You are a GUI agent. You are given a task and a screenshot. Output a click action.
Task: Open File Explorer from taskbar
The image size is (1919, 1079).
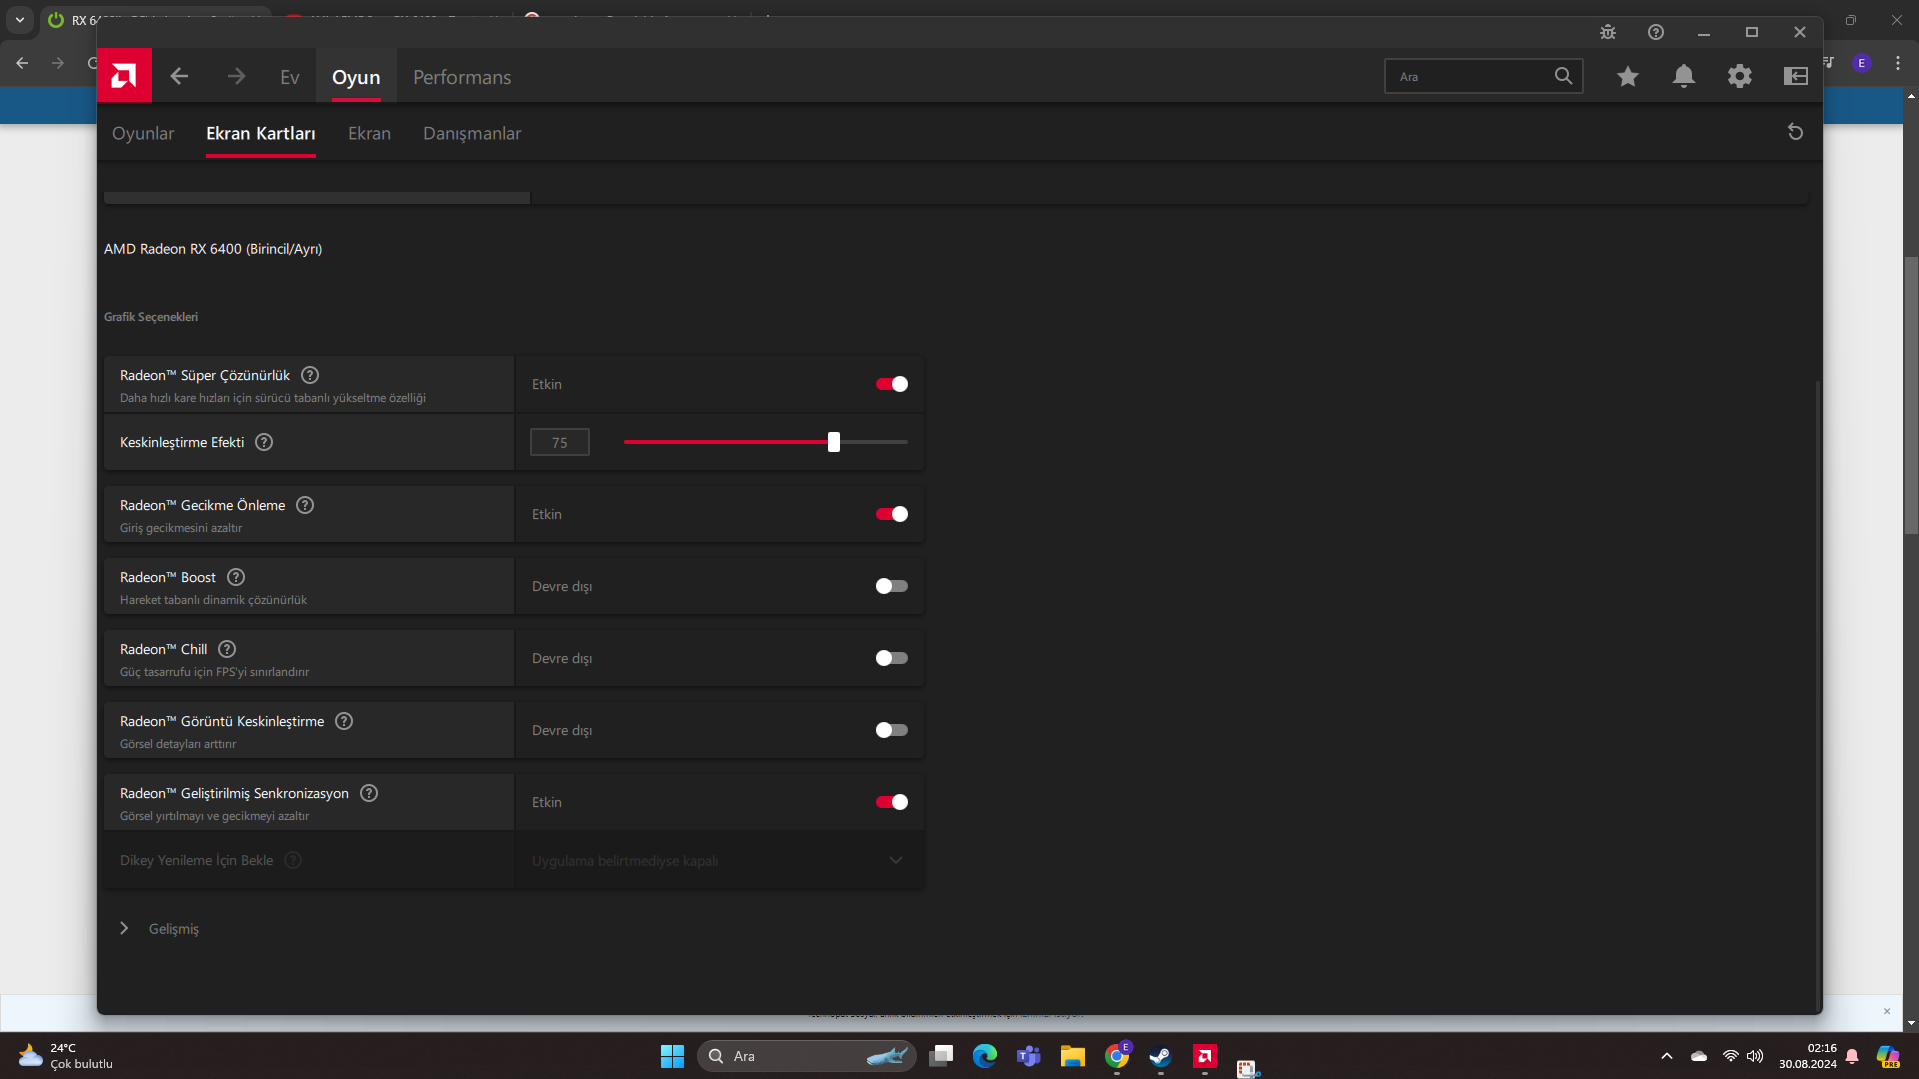point(1073,1056)
